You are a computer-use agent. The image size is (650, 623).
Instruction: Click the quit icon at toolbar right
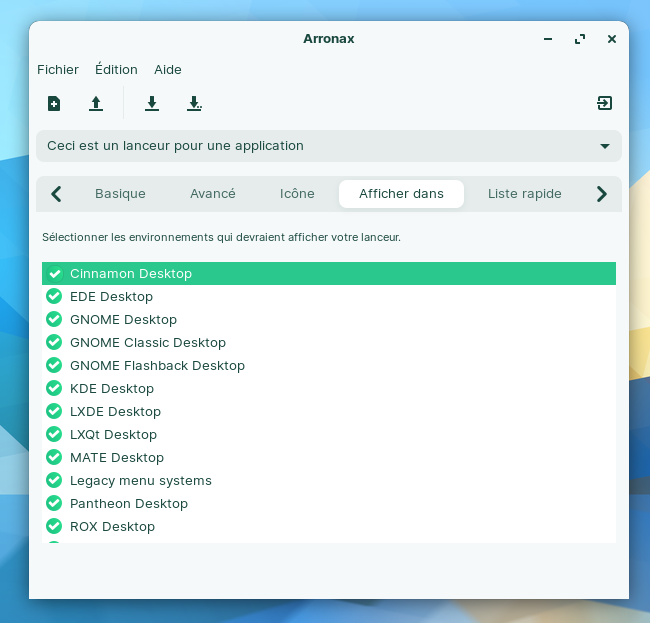click(604, 103)
